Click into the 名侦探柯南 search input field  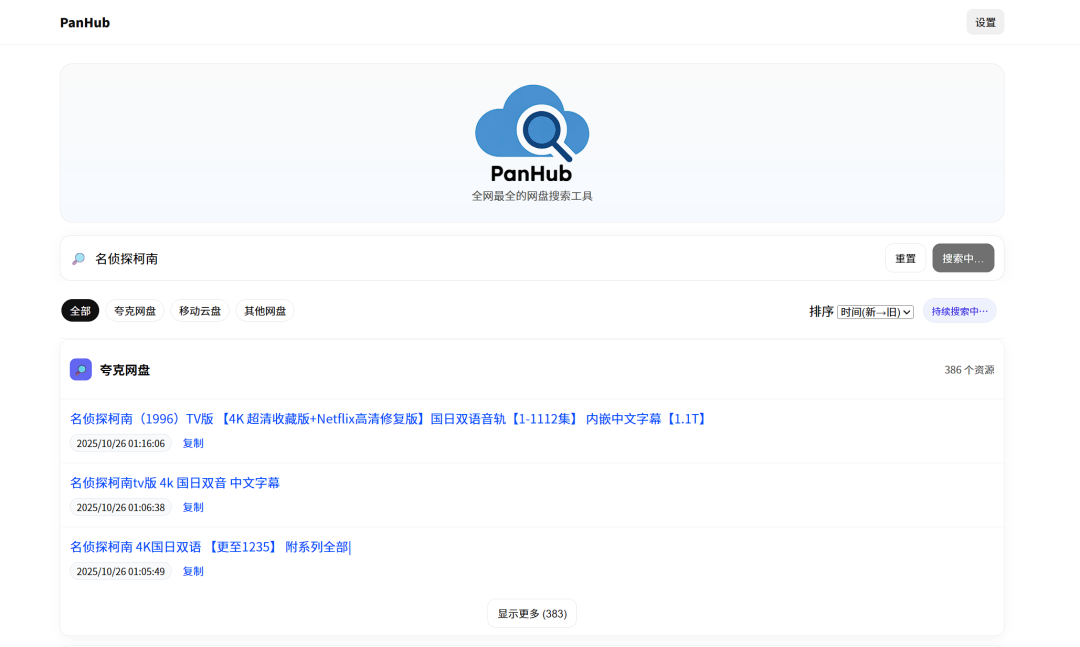click(480, 259)
